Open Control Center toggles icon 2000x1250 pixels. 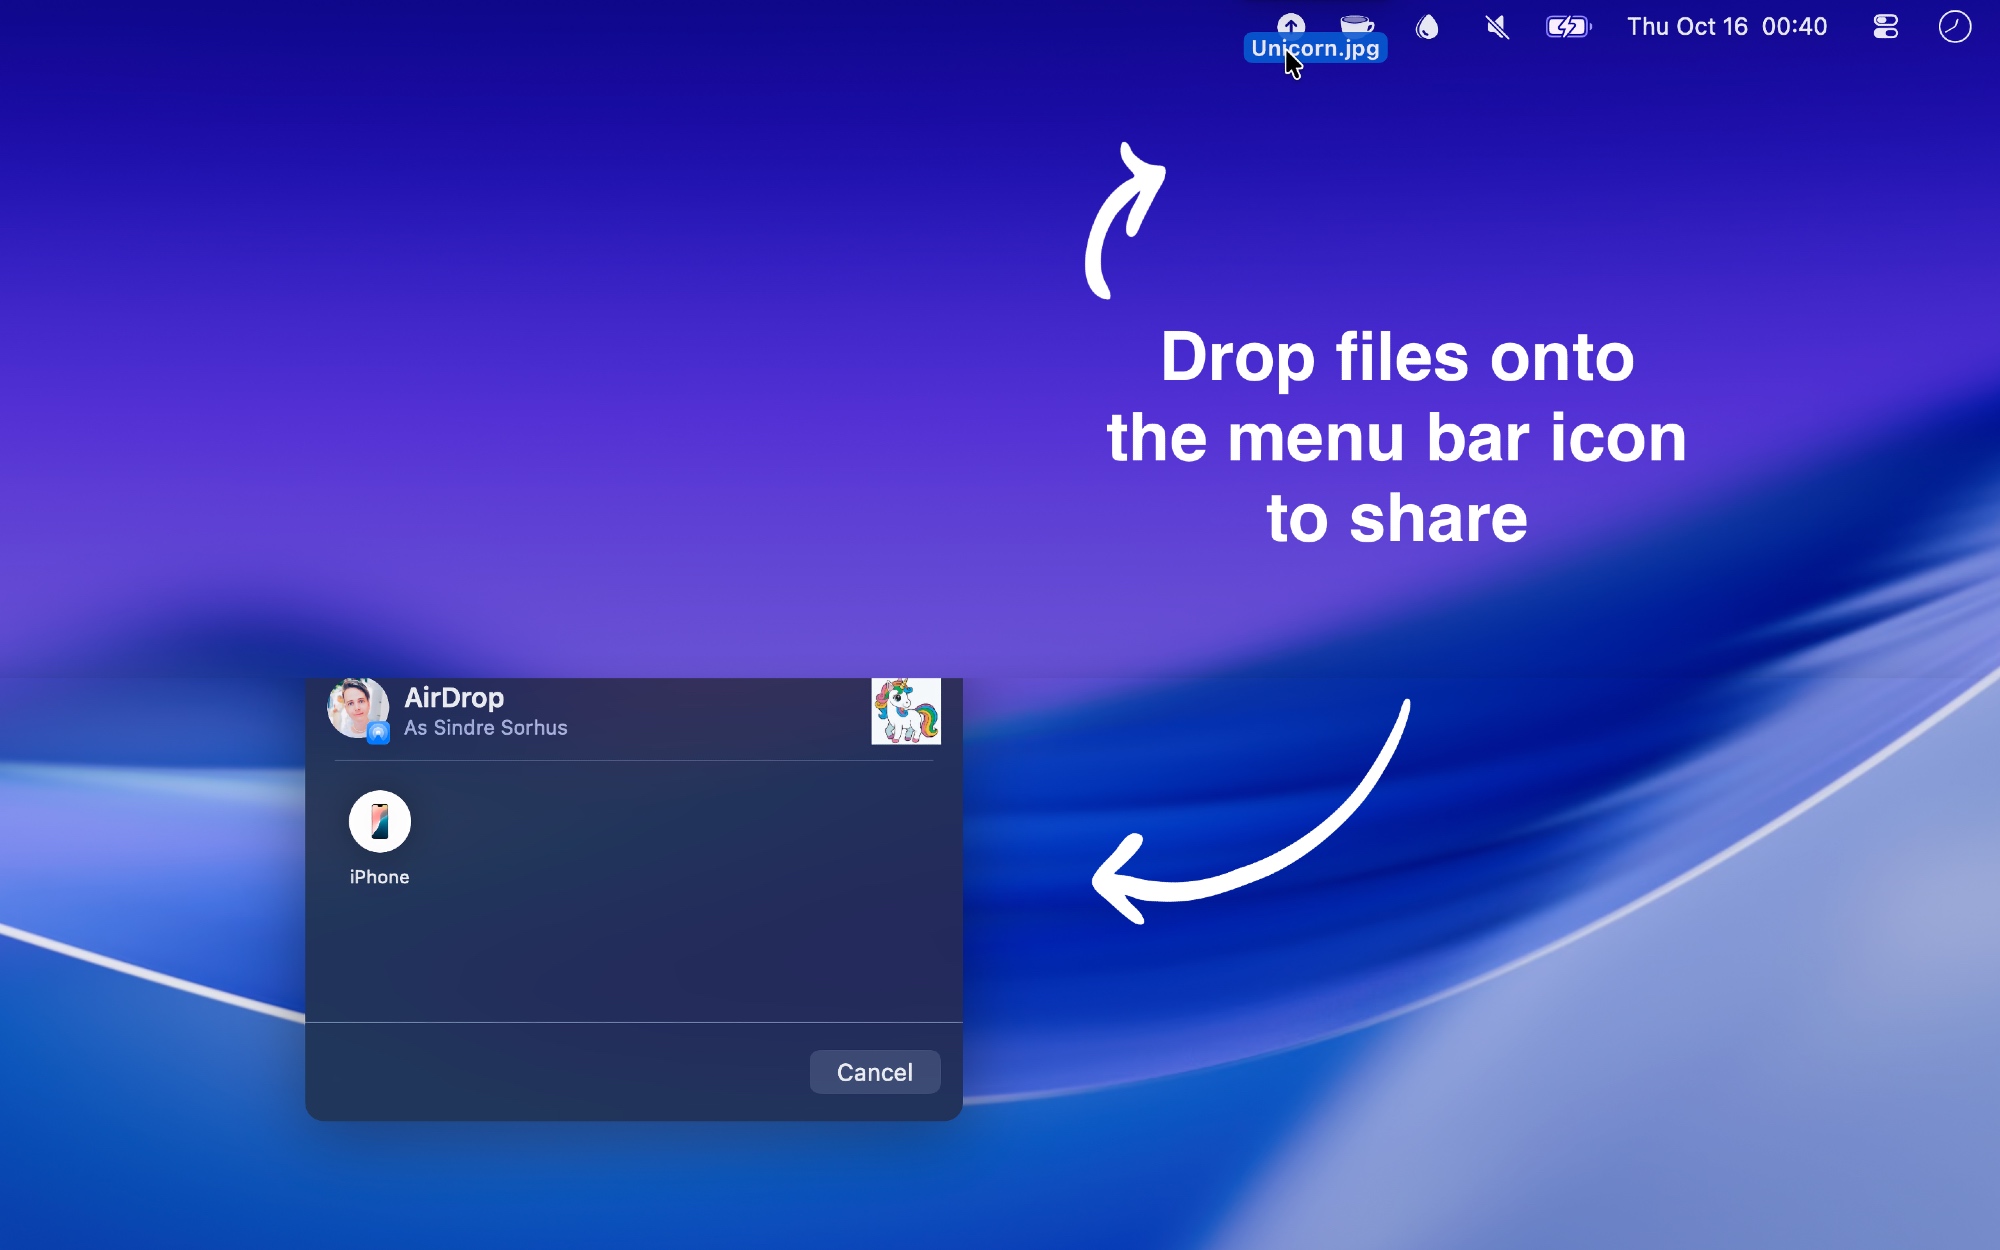(1885, 27)
